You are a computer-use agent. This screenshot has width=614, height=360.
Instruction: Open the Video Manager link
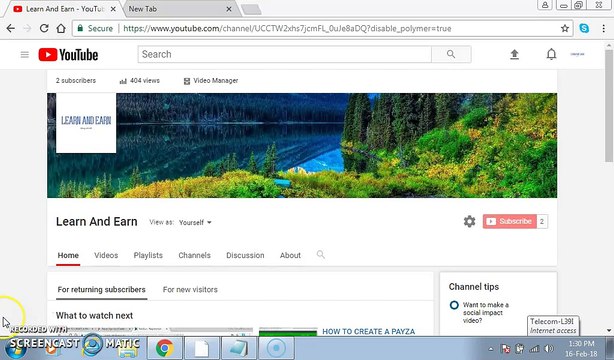[211, 81]
